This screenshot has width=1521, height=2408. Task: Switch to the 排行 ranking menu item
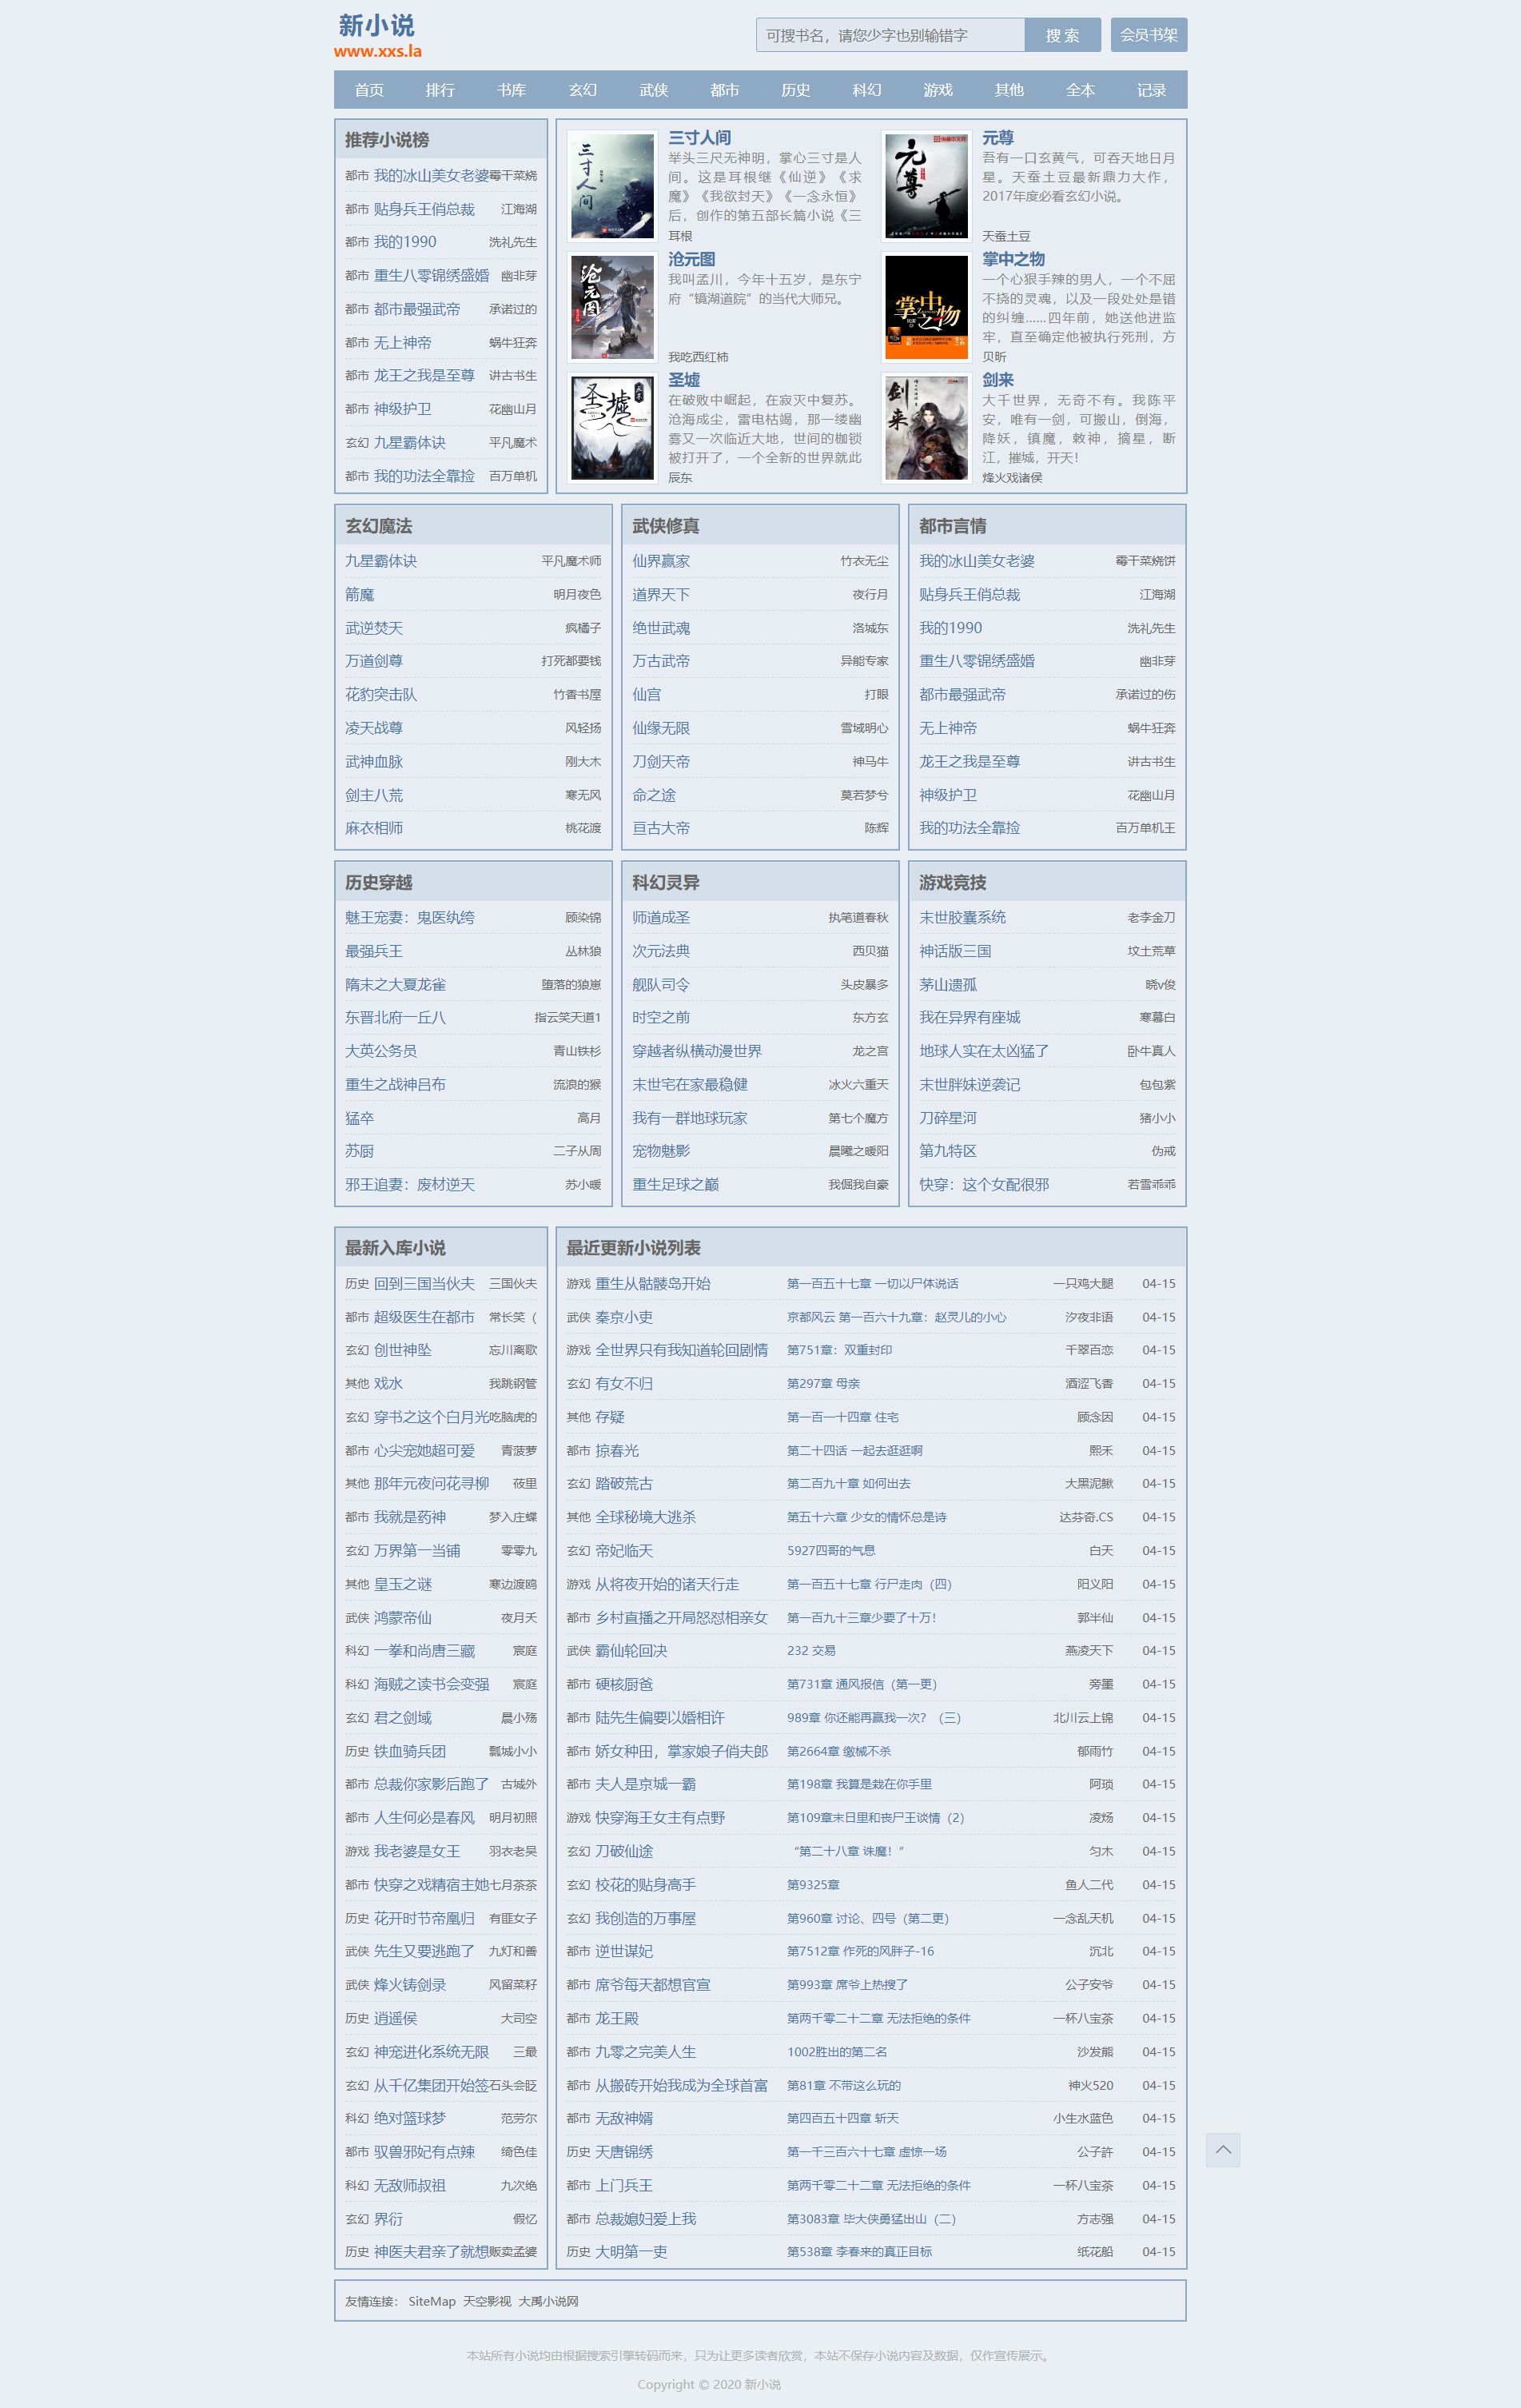(x=440, y=90)
